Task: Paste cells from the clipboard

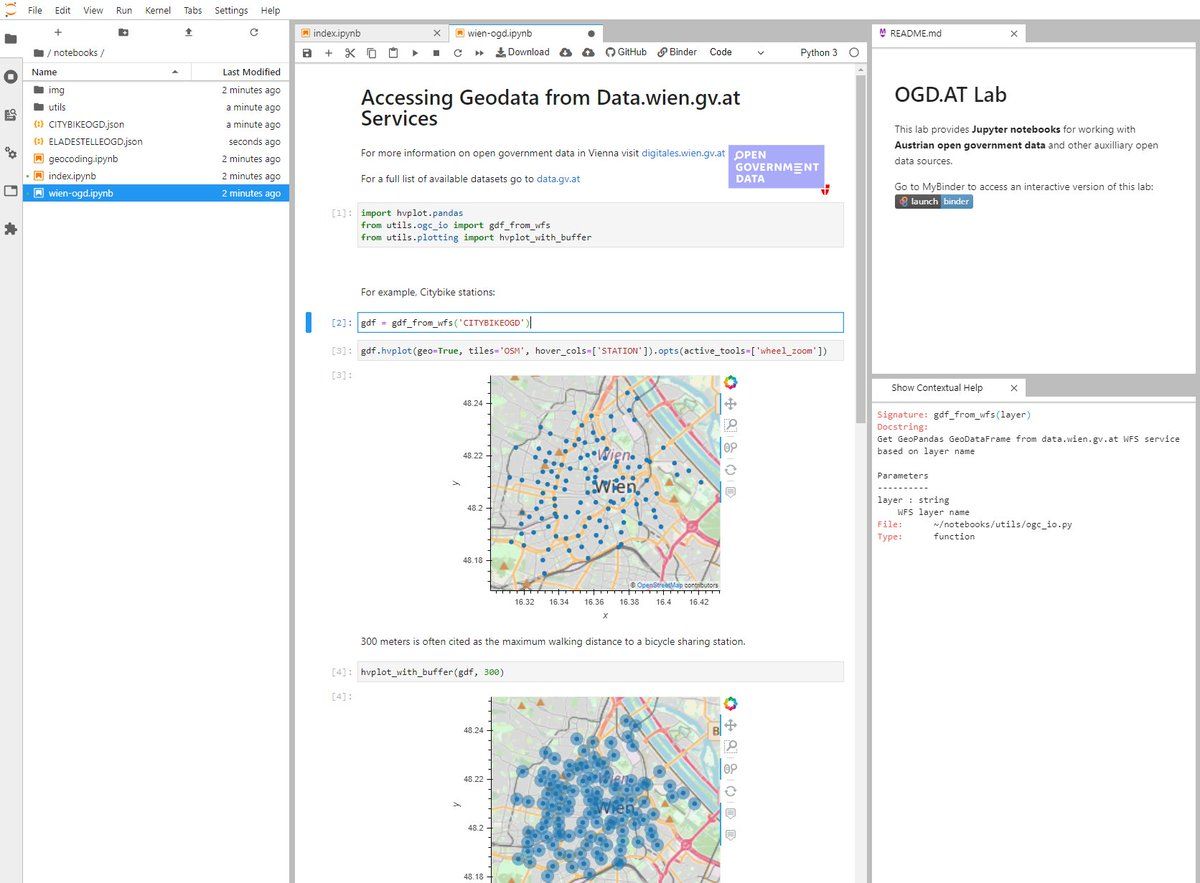Action: [x=393, y=53]
